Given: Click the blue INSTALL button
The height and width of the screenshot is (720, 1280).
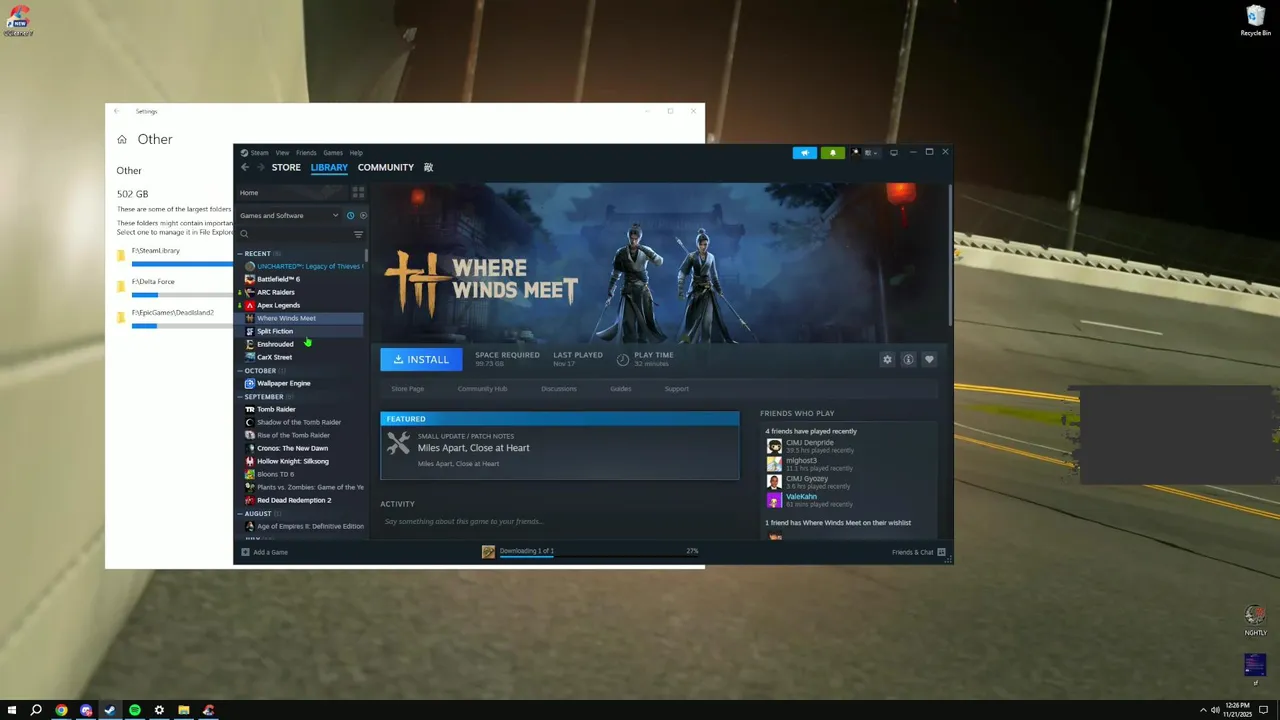Looking at the screenshot, I should pos(421,359).
